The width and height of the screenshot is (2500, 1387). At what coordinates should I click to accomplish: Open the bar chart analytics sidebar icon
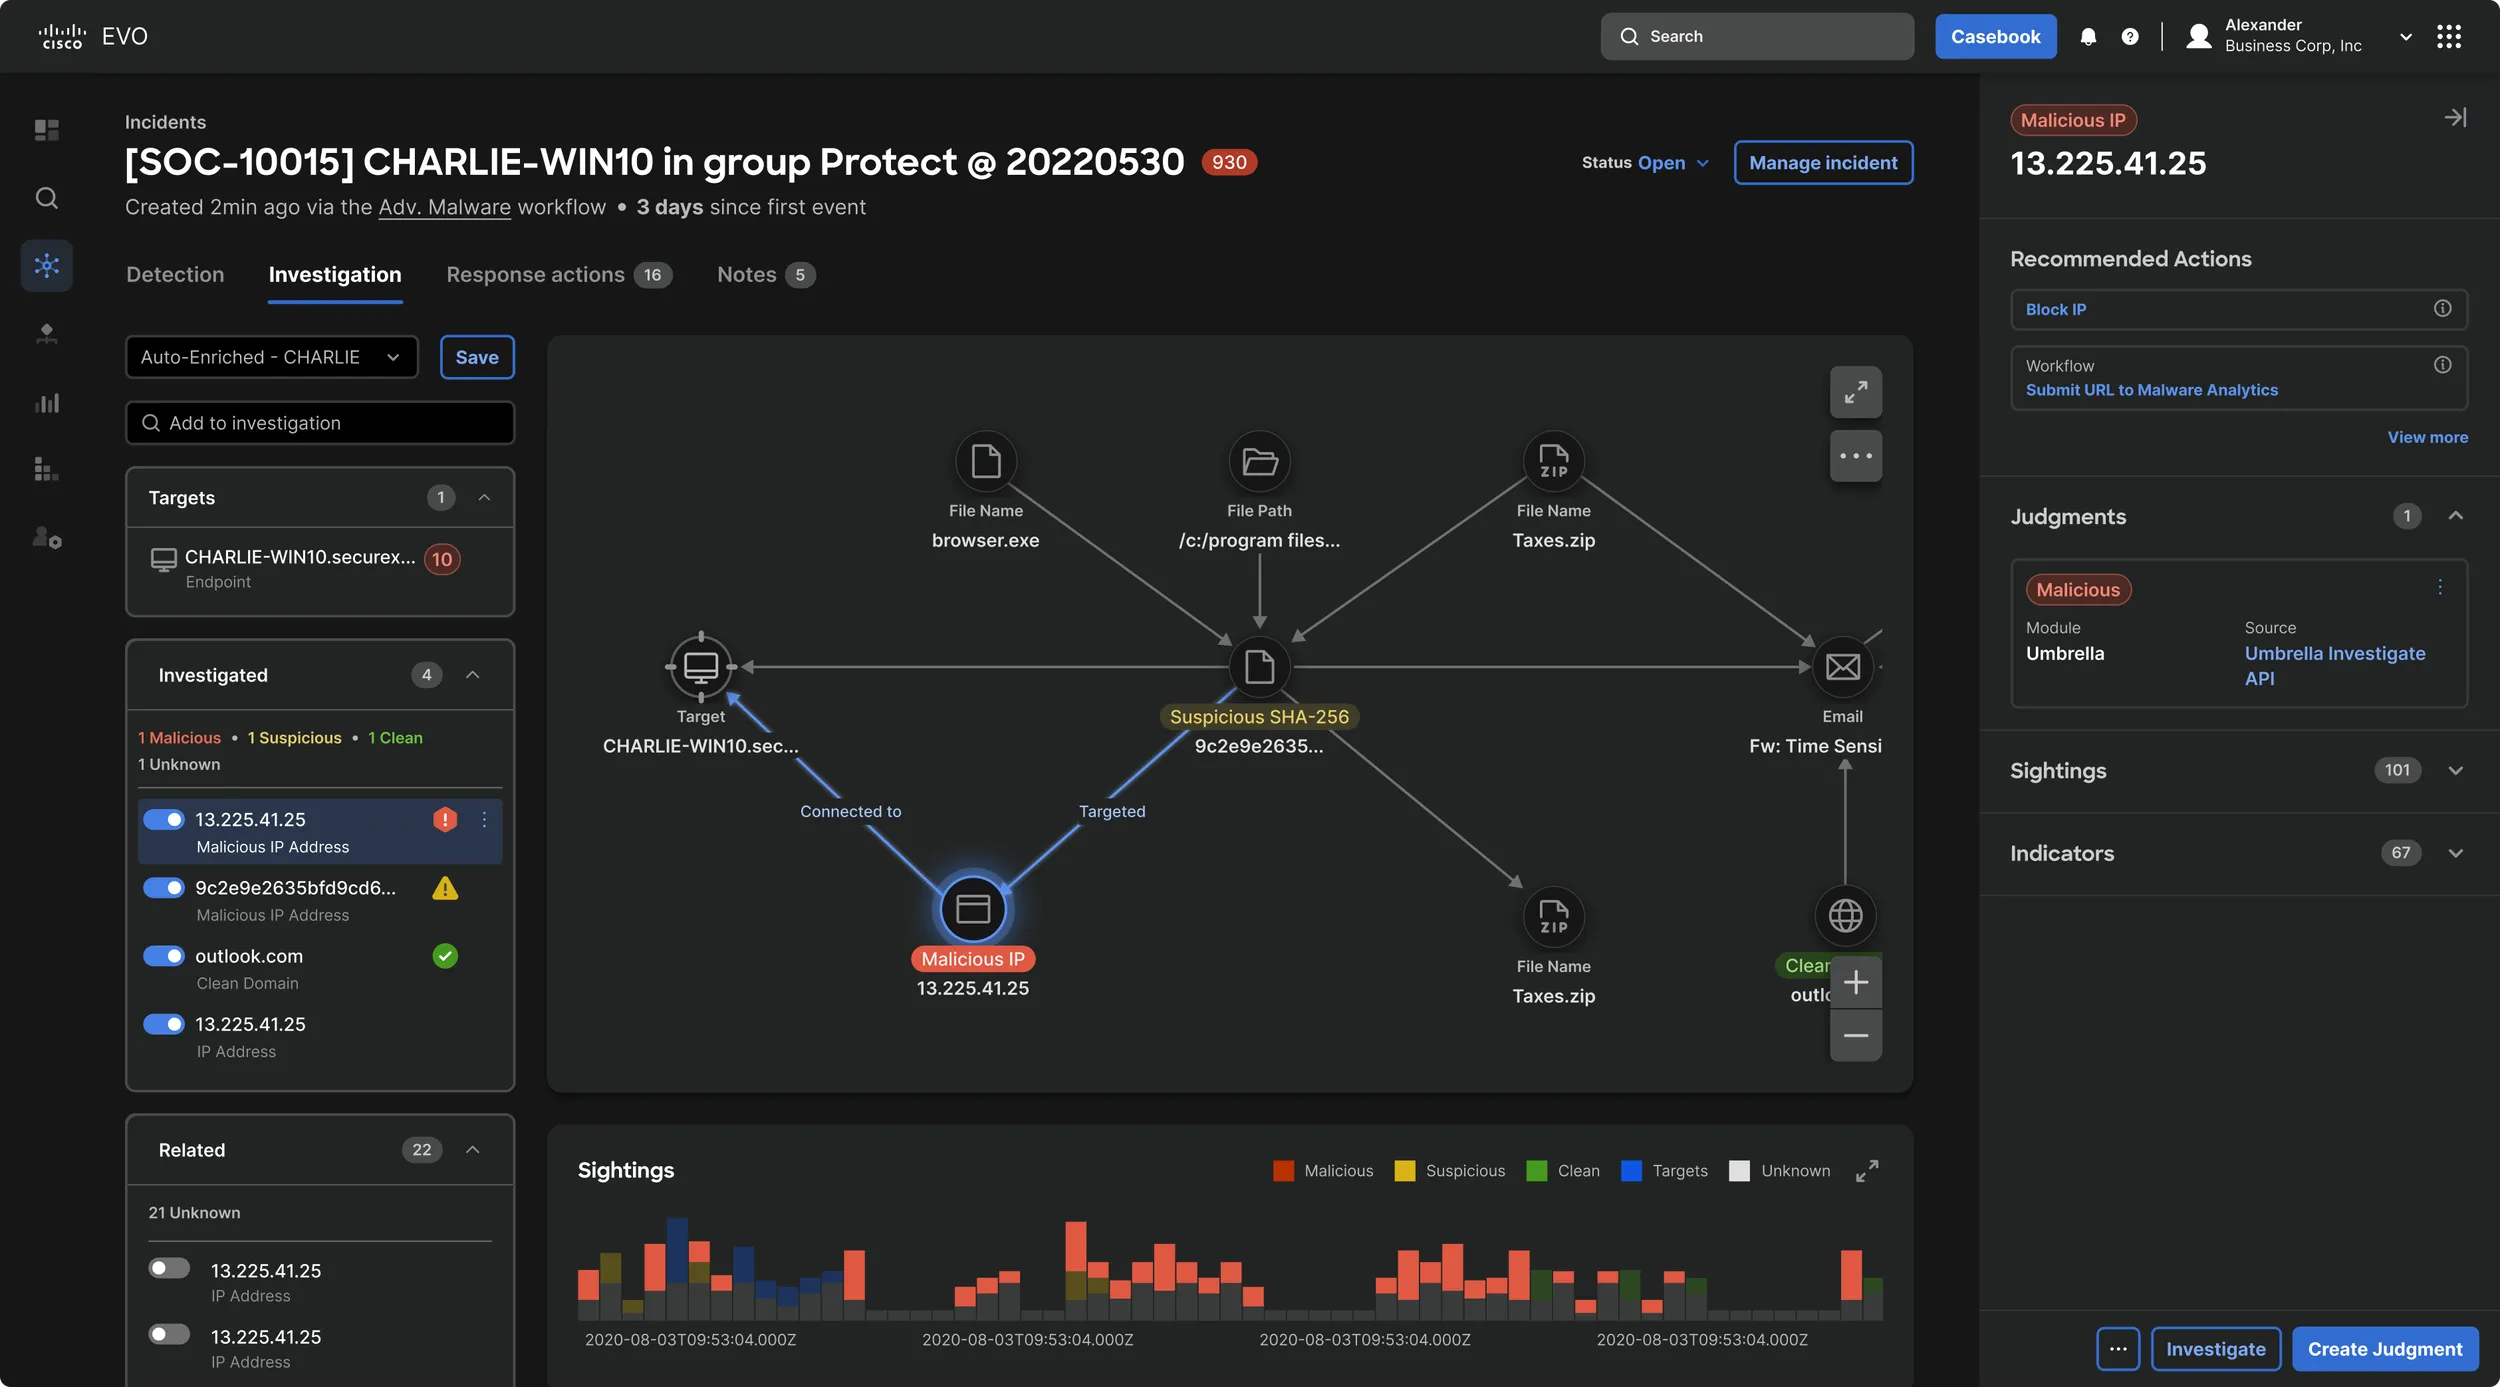(46, 403)
